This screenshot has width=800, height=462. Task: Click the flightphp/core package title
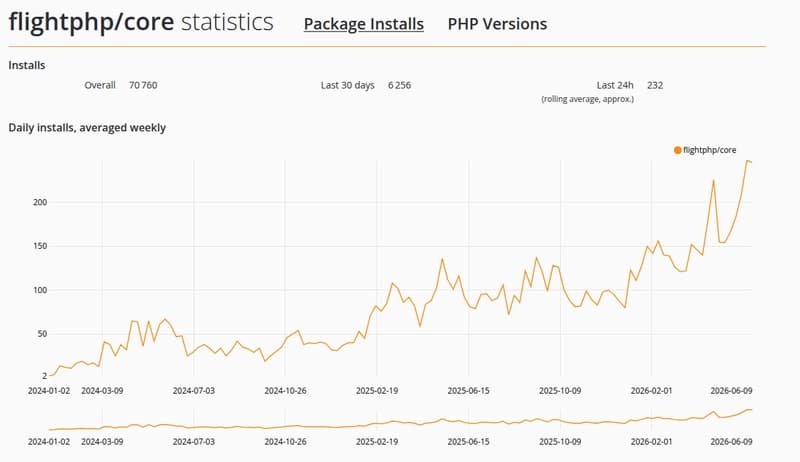(91, 22)
